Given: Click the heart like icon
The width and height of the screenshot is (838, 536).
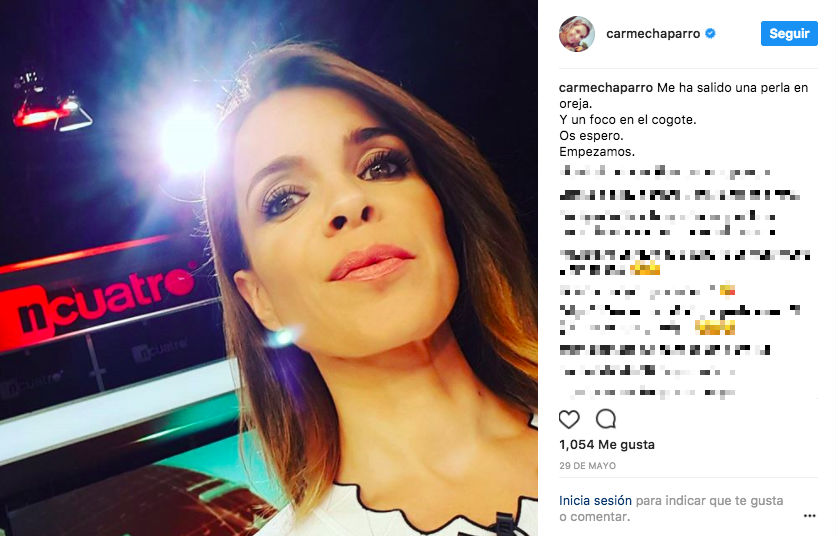Looking at the screenshot, I should coord(569,420).
